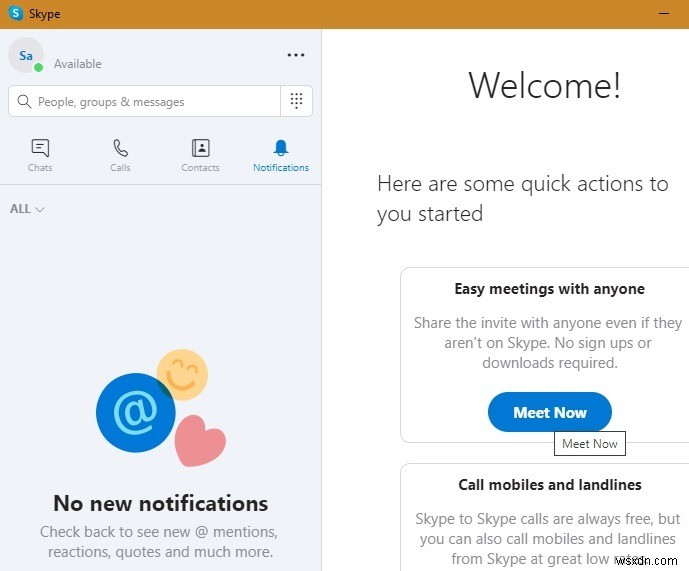Open the Contacts tab
This screenshot has width=689, height=571.
pyautogui.click(x=200, y=155)
